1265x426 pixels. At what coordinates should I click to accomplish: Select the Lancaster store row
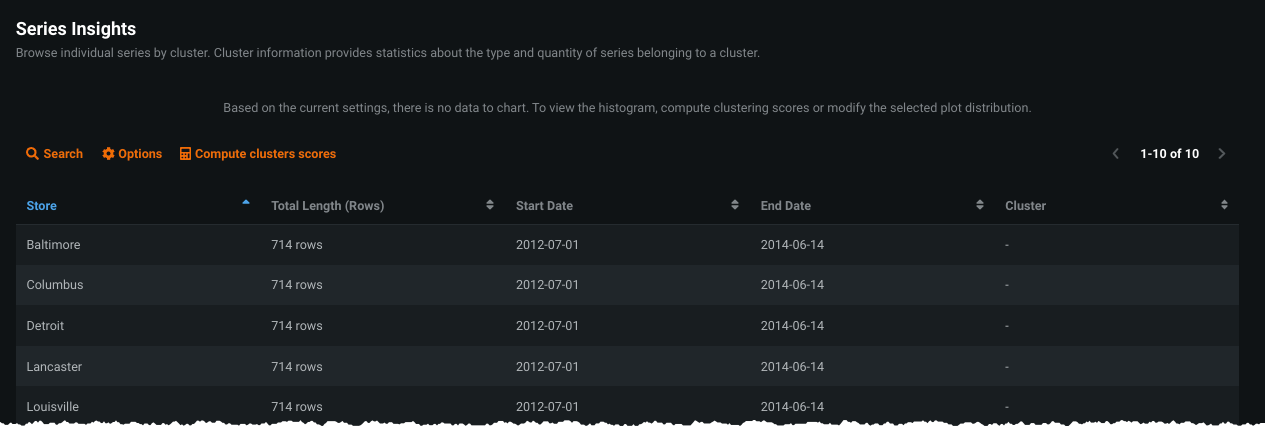[55, 367]
